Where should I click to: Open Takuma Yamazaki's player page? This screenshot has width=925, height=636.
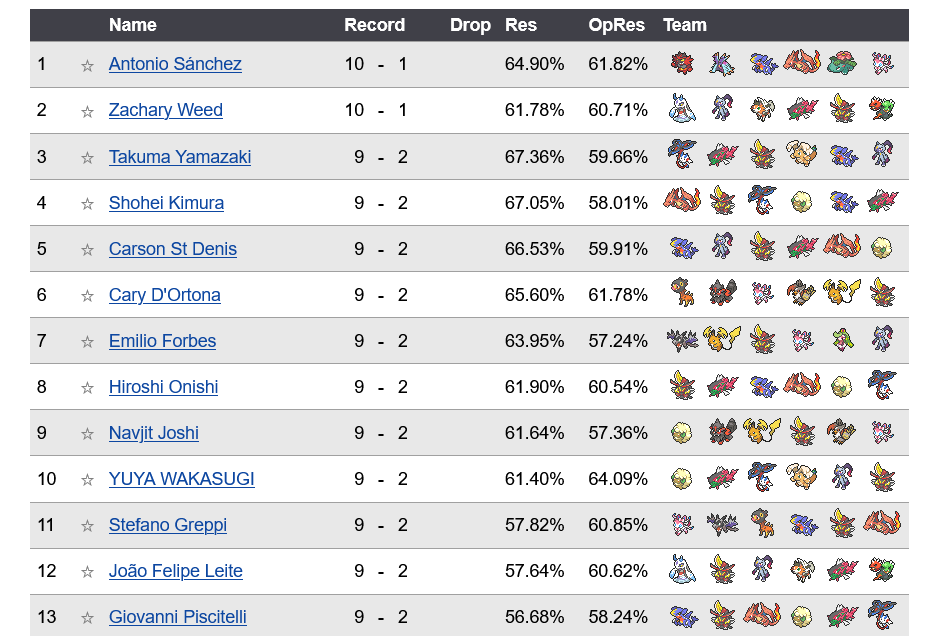180,157
